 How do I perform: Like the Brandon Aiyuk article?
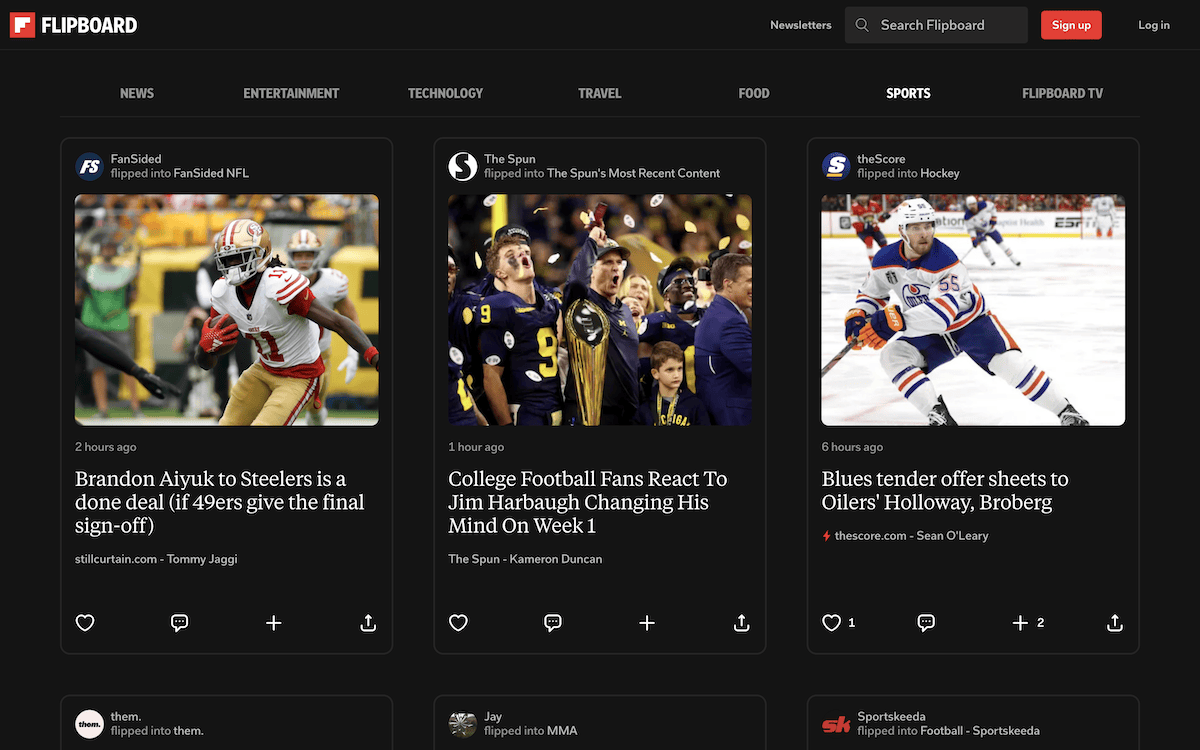(85, 623)
